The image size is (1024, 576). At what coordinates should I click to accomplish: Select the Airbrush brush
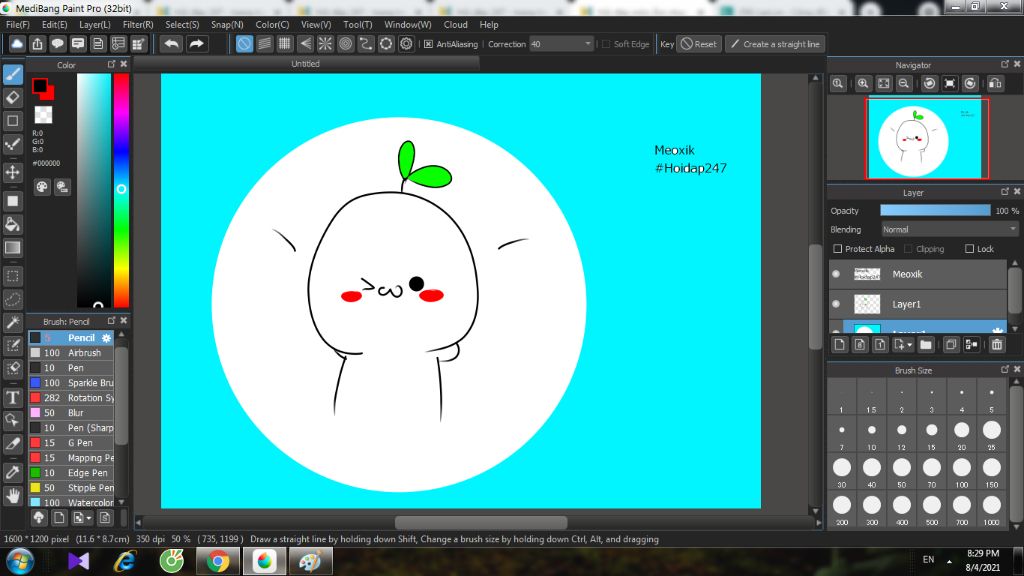click(71, 353)
